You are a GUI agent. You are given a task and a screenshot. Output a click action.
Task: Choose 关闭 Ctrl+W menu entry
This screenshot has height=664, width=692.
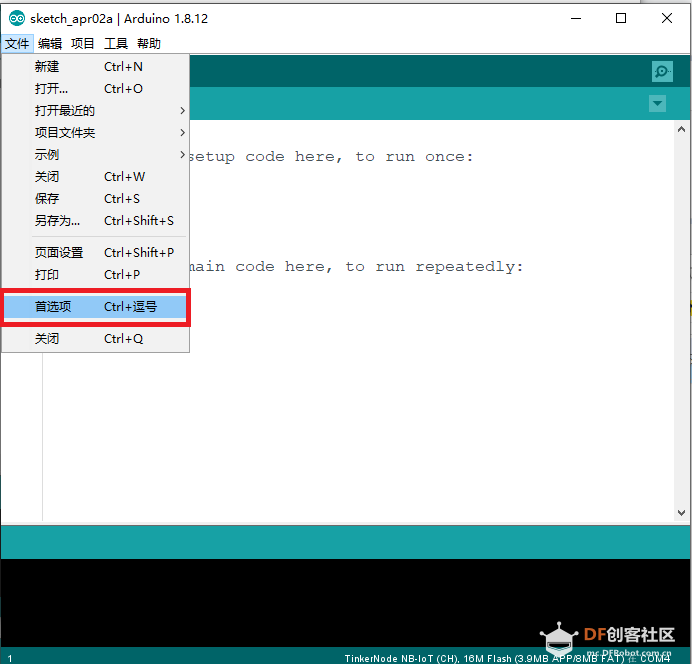95,177
